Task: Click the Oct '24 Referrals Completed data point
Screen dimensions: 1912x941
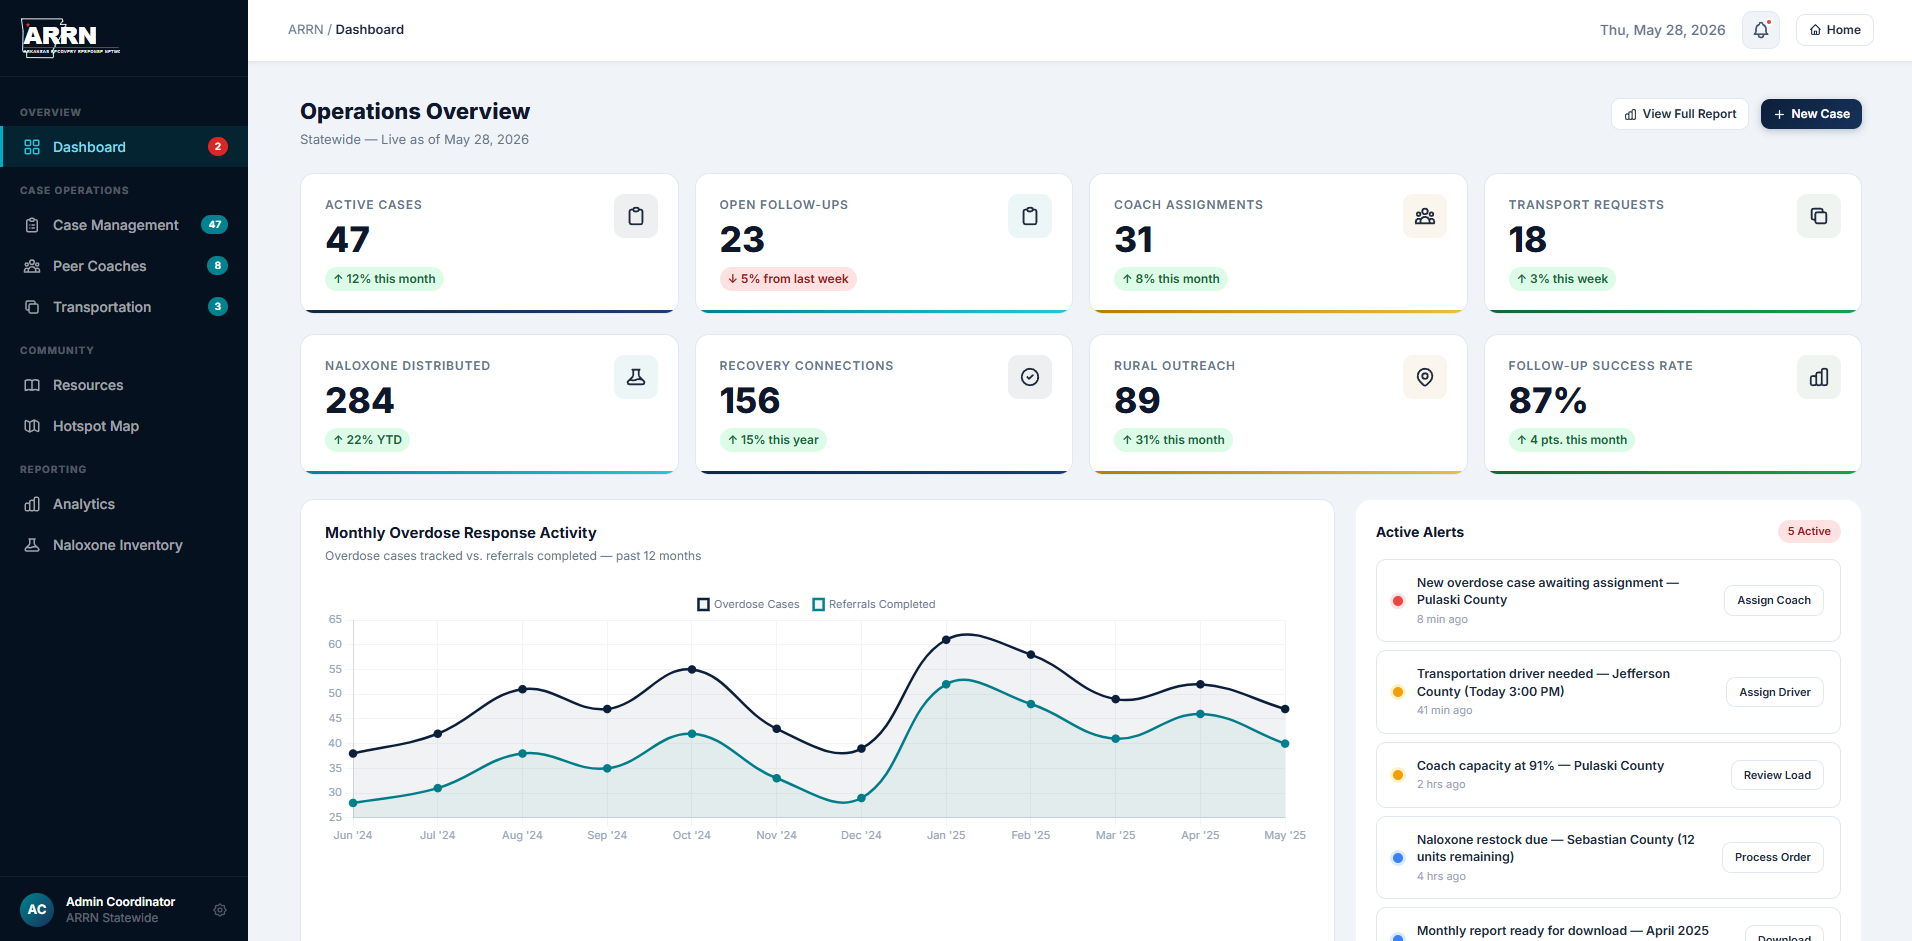Action: 692,734
